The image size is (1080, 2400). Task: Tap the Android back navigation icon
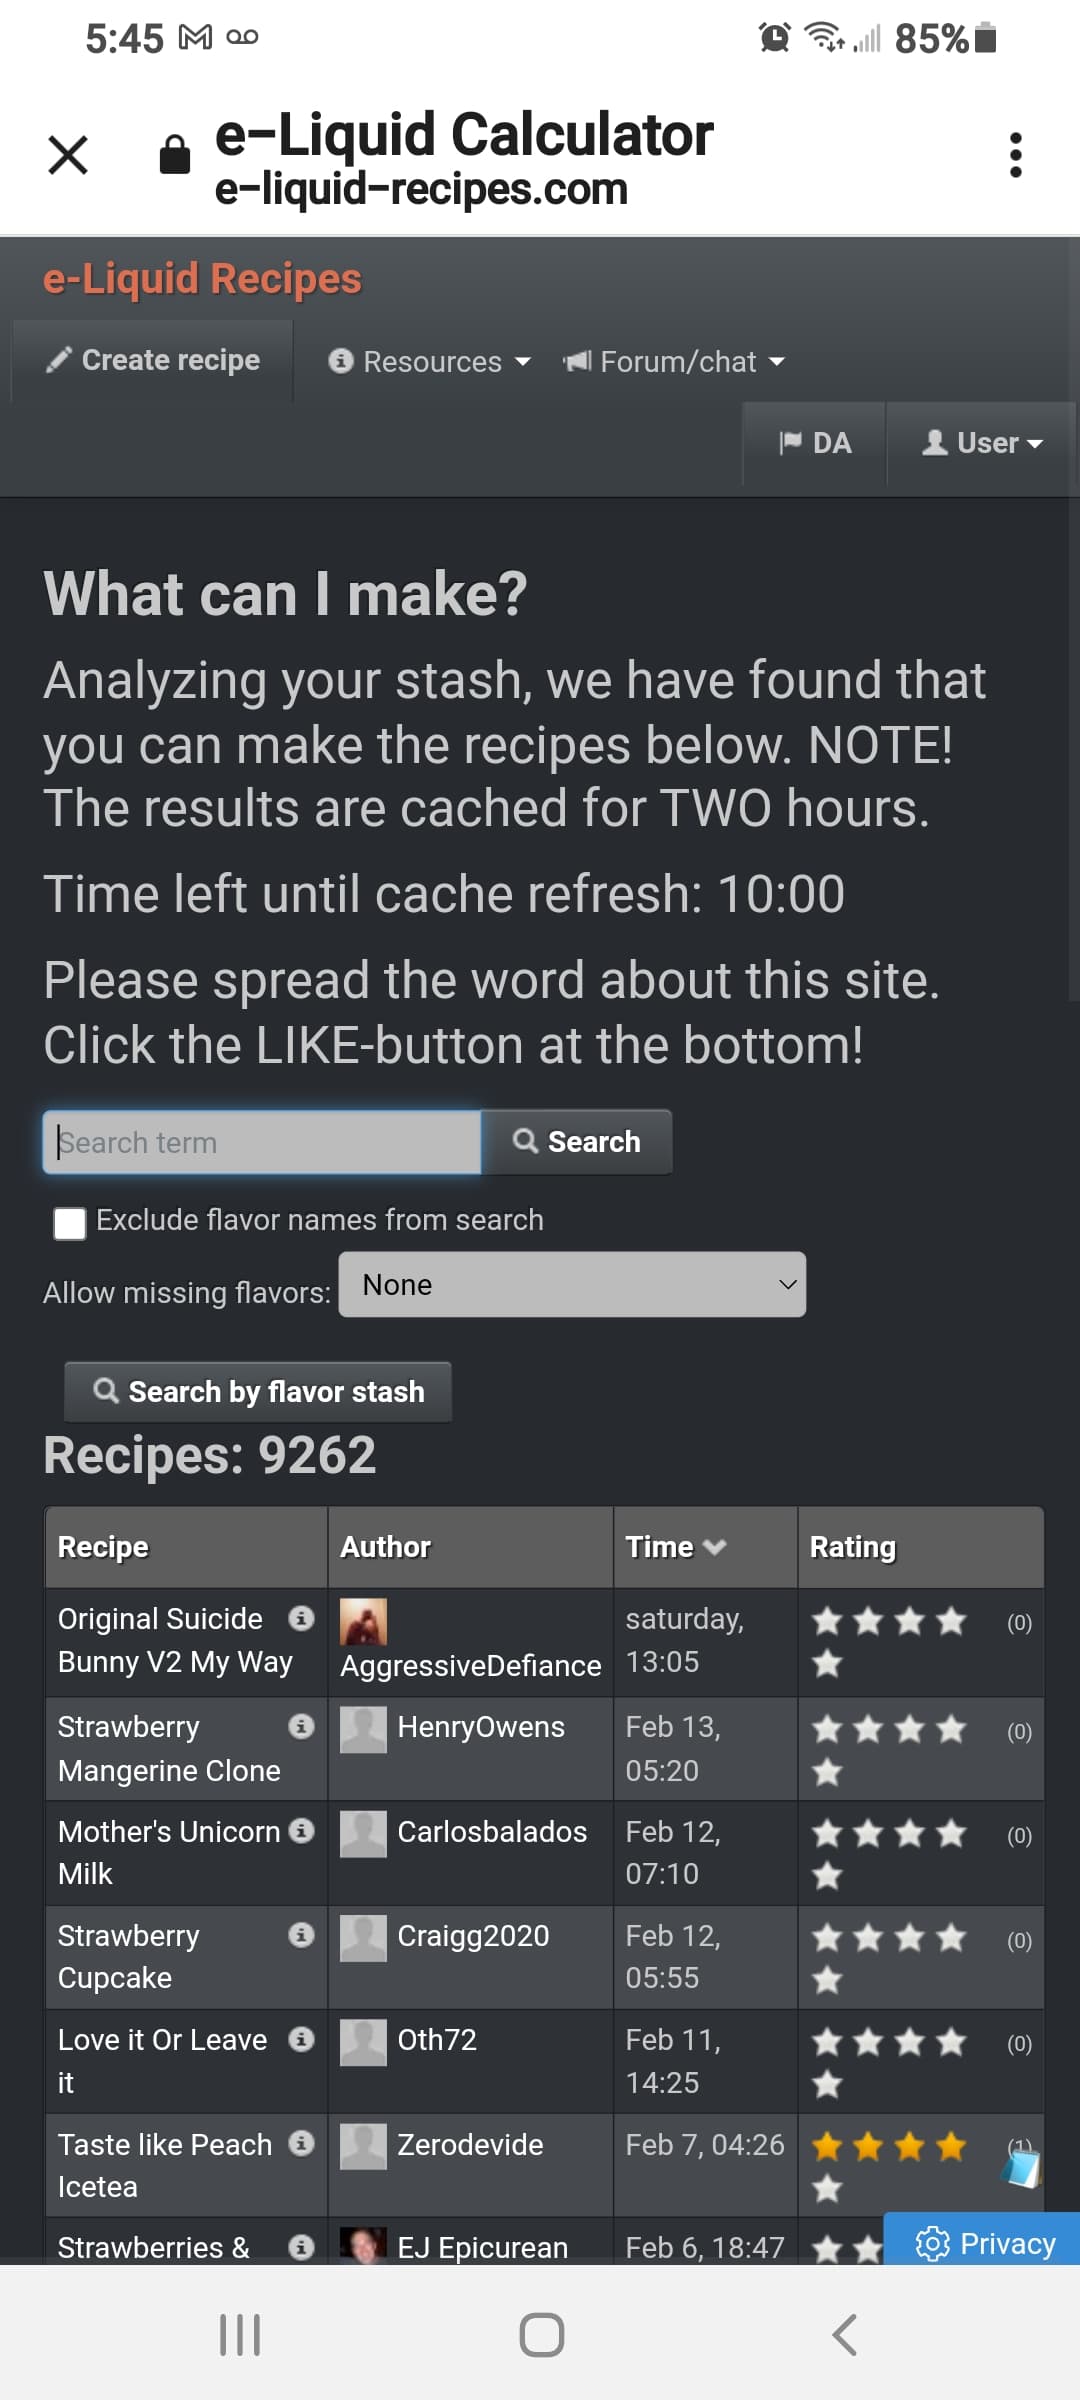[x=843, y=2335]
